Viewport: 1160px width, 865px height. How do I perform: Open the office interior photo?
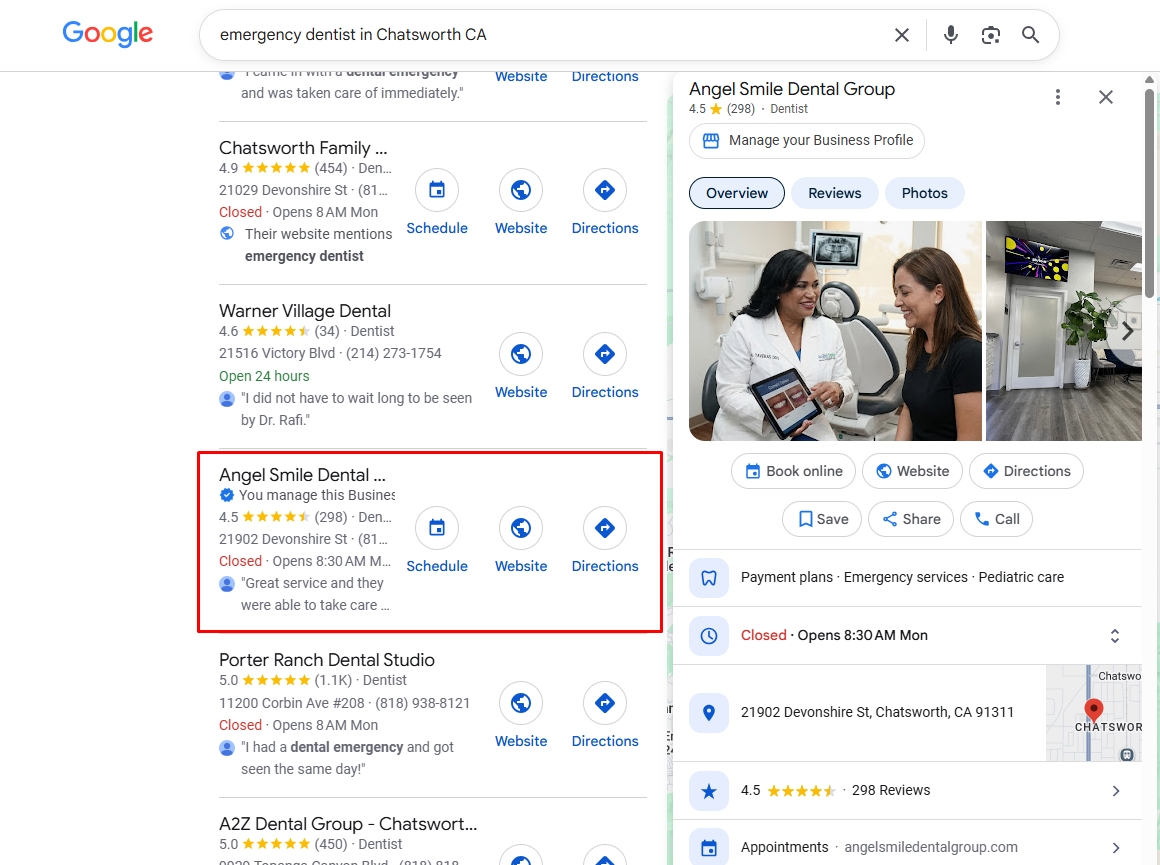[1063, 331]
